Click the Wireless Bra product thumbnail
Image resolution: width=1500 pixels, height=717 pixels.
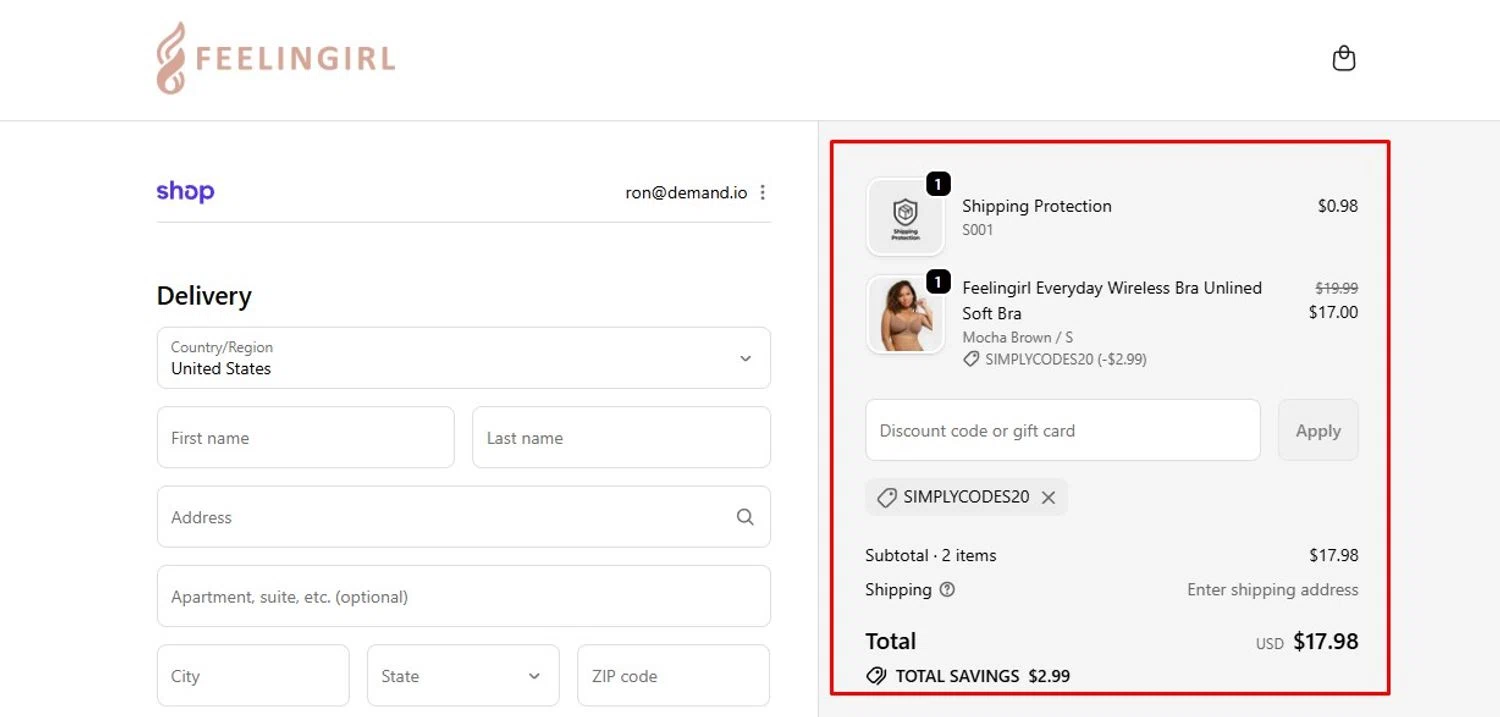click(x=906, y=315)
